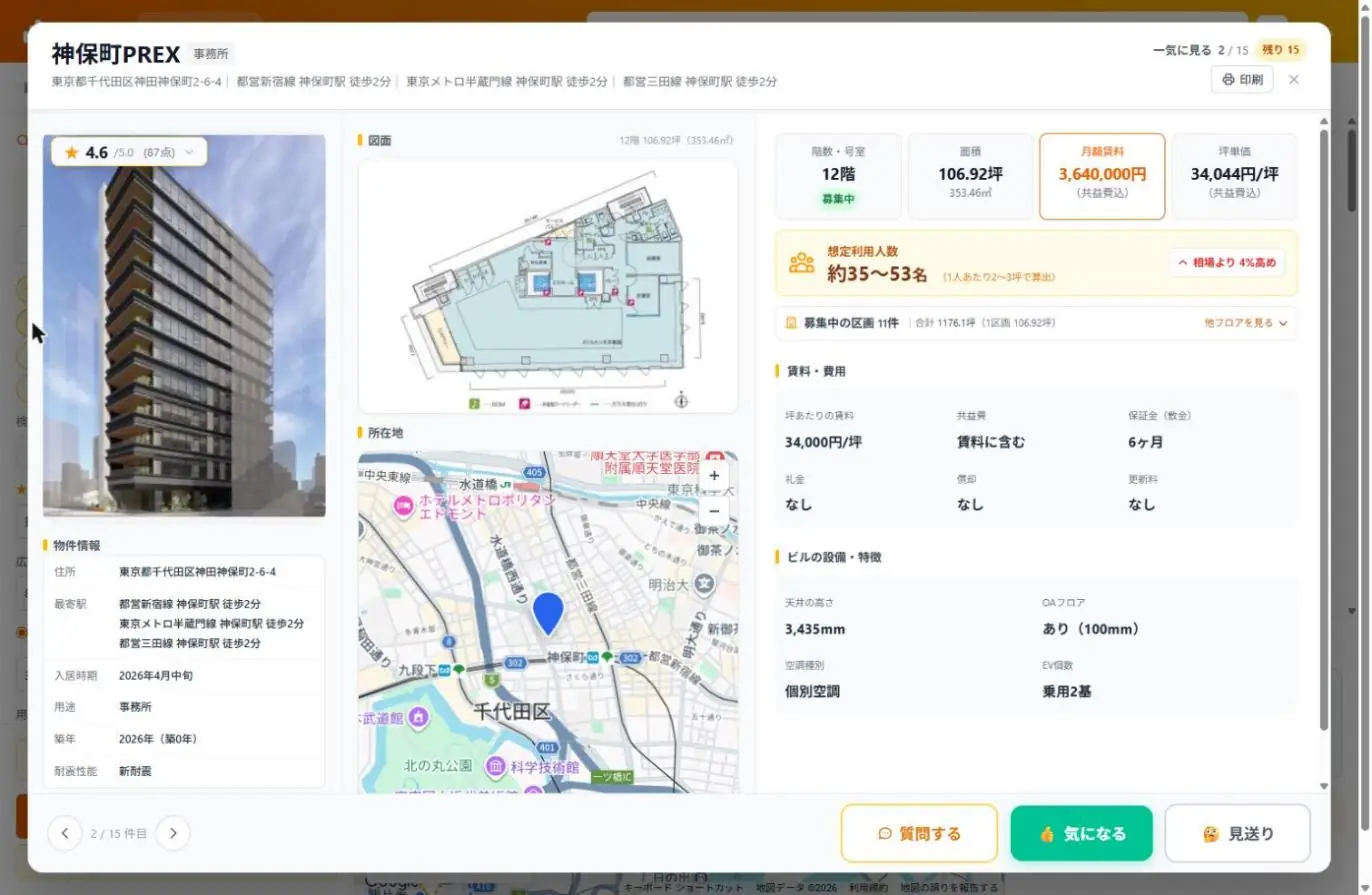Zoom out on the location map

point(713,511)
